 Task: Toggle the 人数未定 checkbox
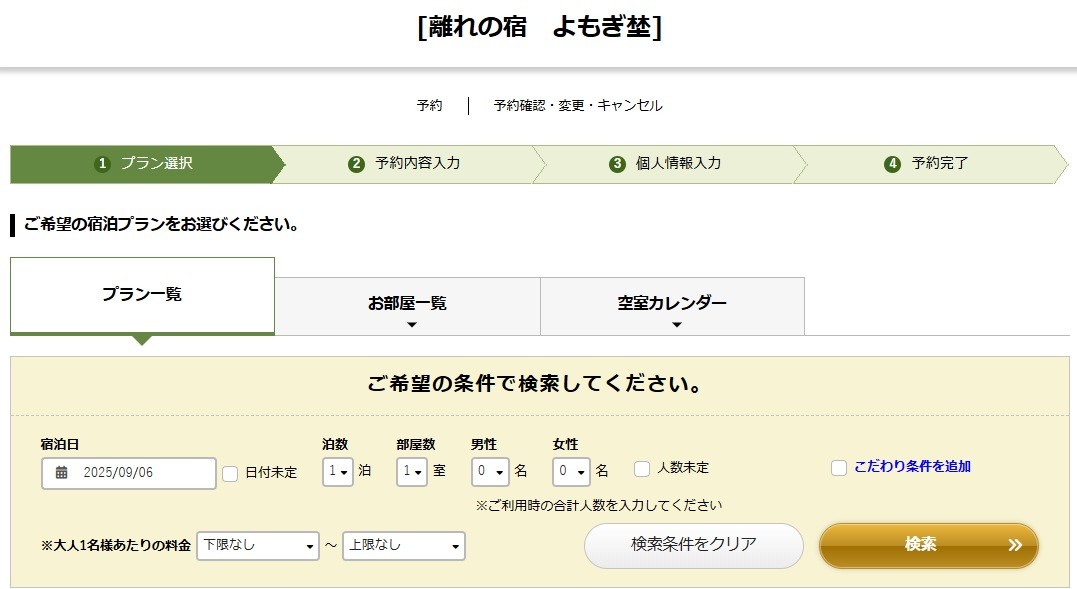642,469
